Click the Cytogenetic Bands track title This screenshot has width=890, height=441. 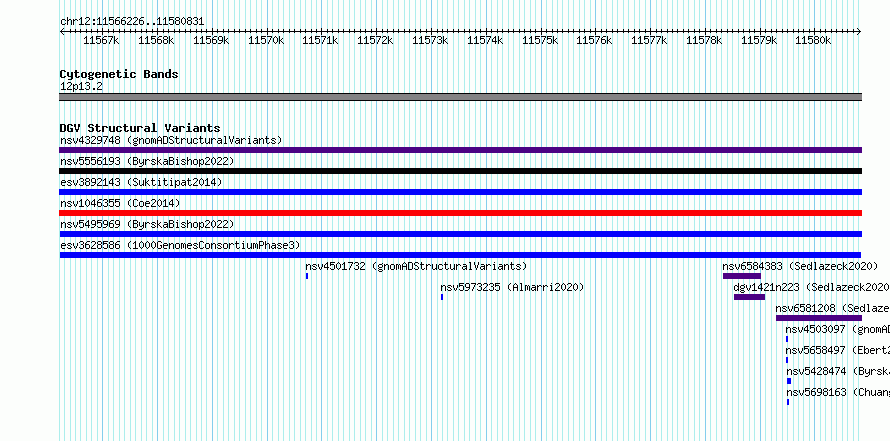point(119,74)
